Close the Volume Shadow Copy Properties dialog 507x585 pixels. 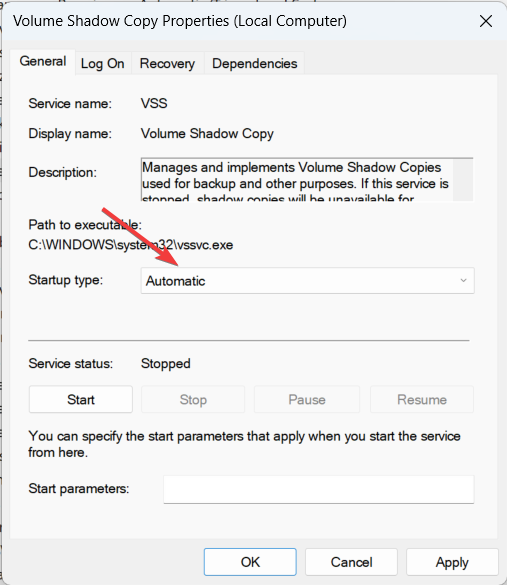coord(486,21)
